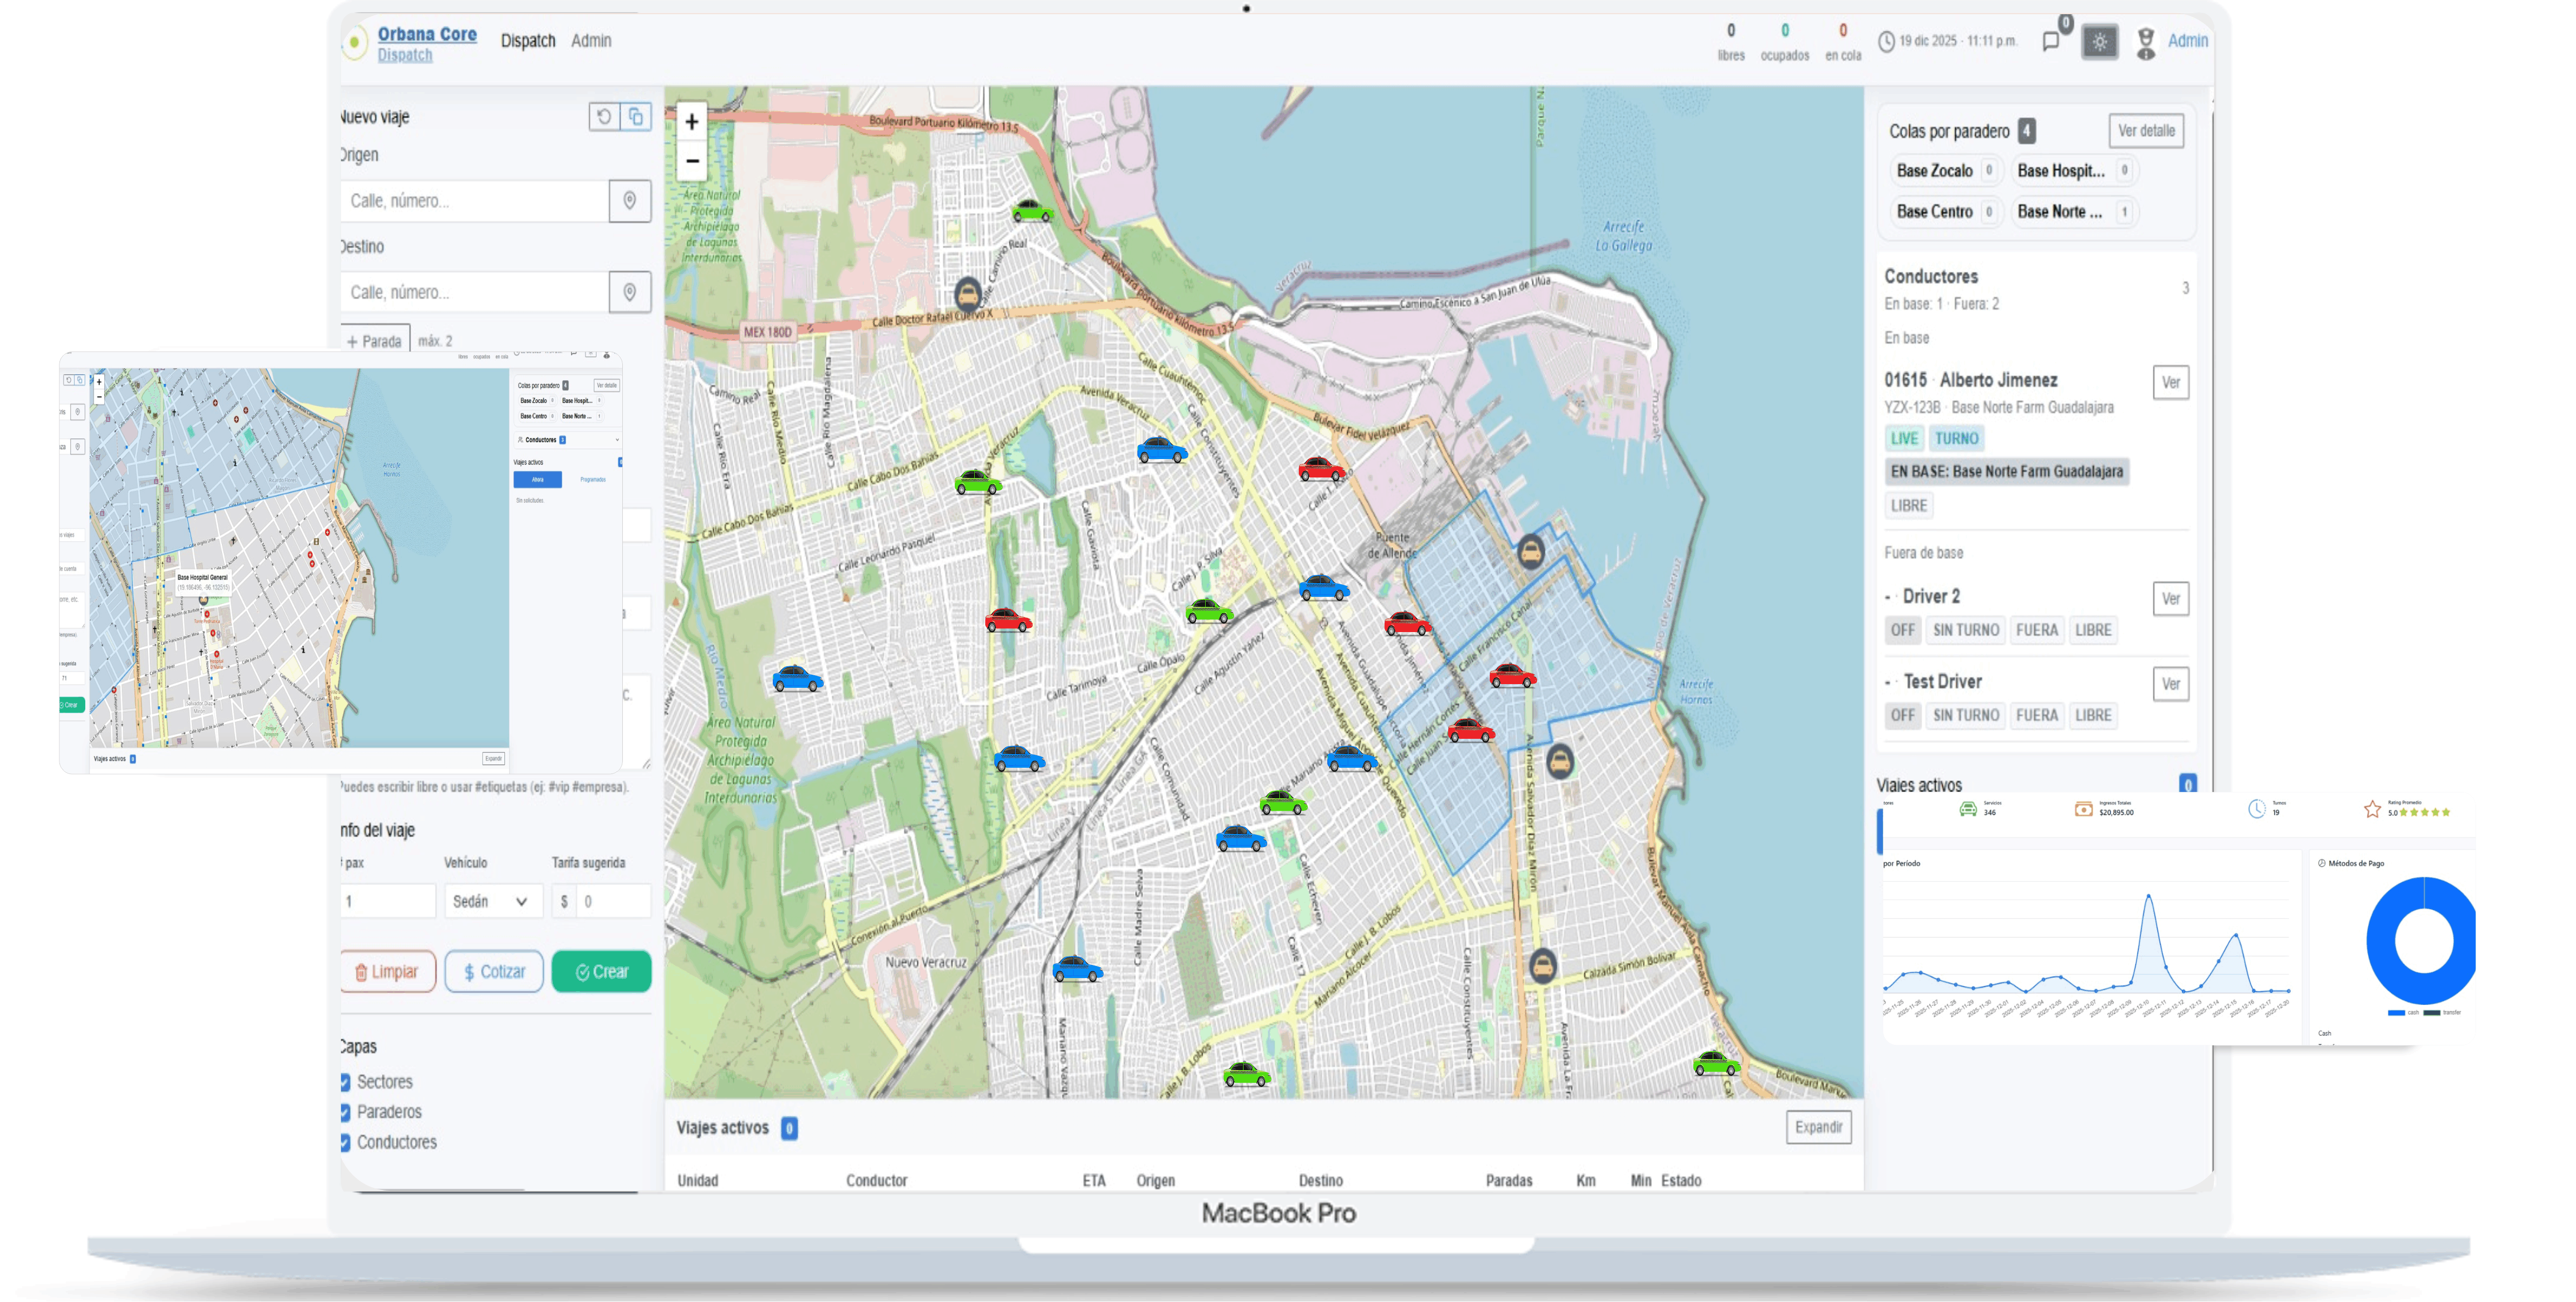Click the reset trip form icon
The height and width of the screenshot is (1302, 2576).
click(604, 117)
